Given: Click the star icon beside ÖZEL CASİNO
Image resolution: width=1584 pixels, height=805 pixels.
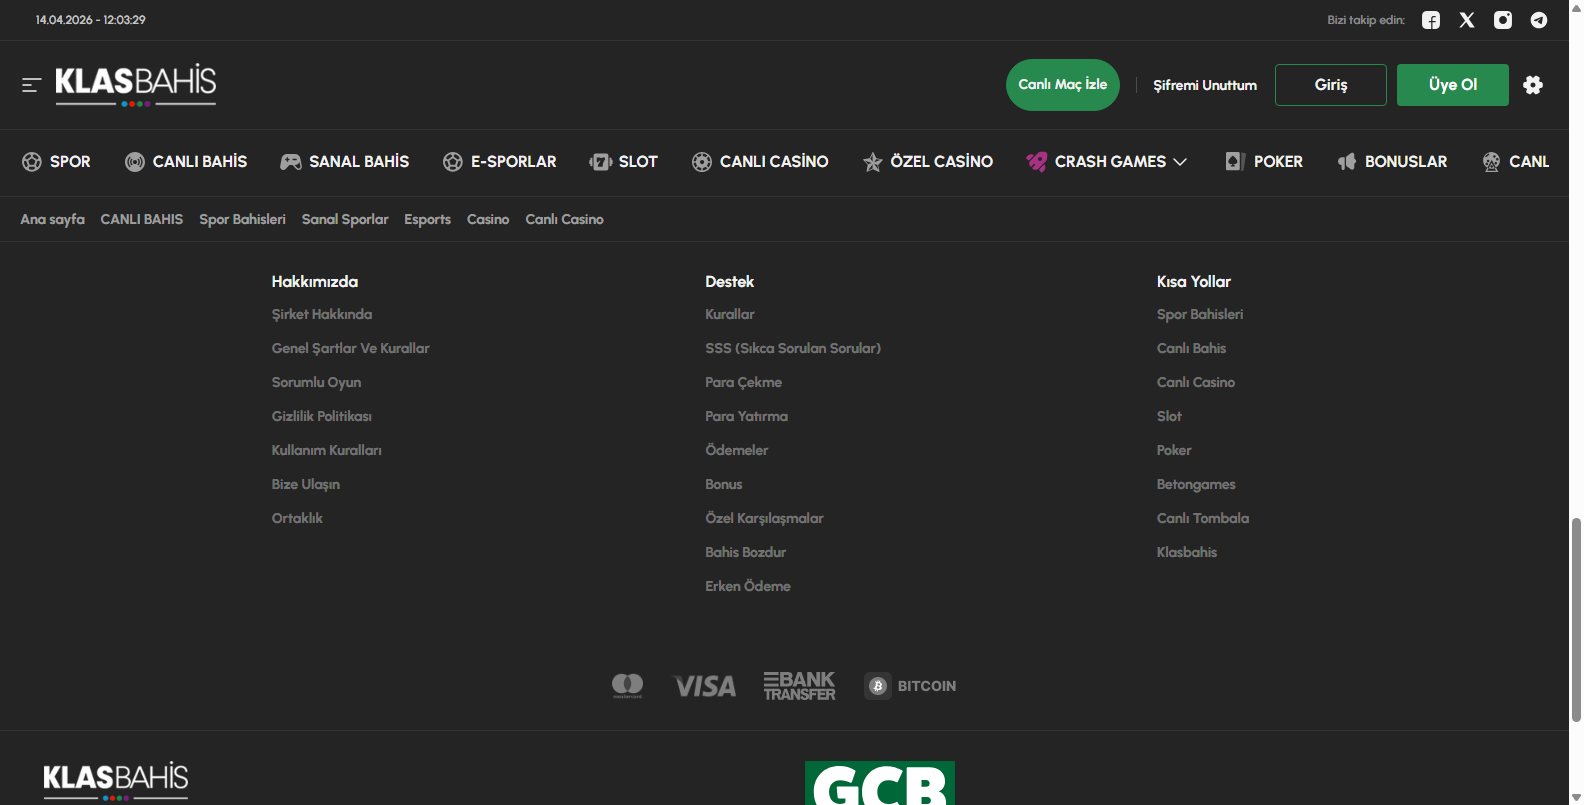Looking at the screenshot, I should 873,162.
